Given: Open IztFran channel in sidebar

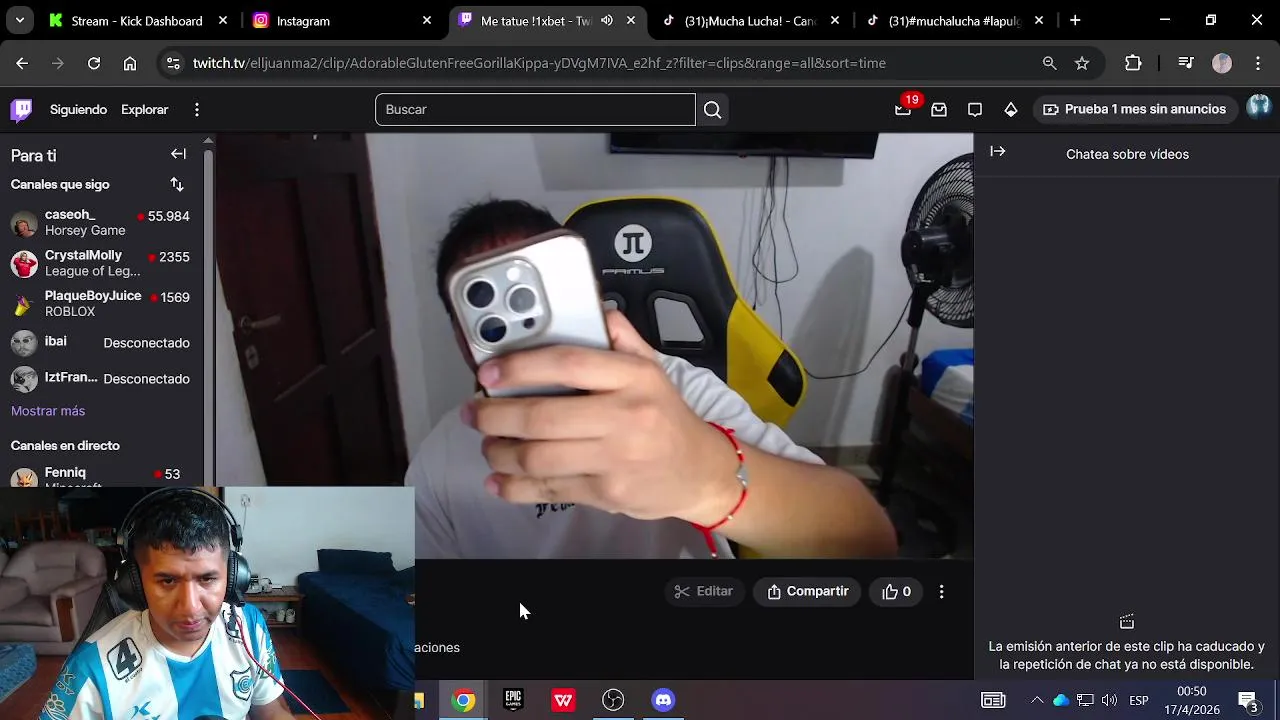Looking at the screenshot, I should [100, 378].
